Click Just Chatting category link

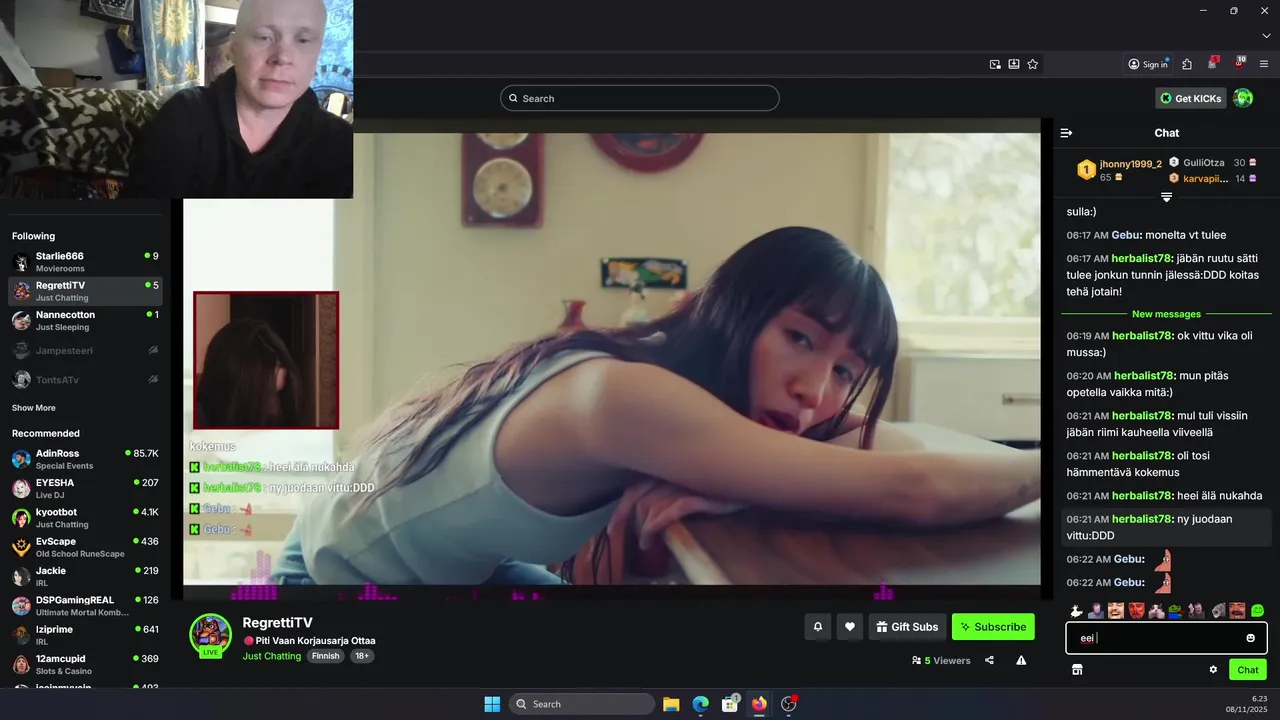(x=271, y=656)
